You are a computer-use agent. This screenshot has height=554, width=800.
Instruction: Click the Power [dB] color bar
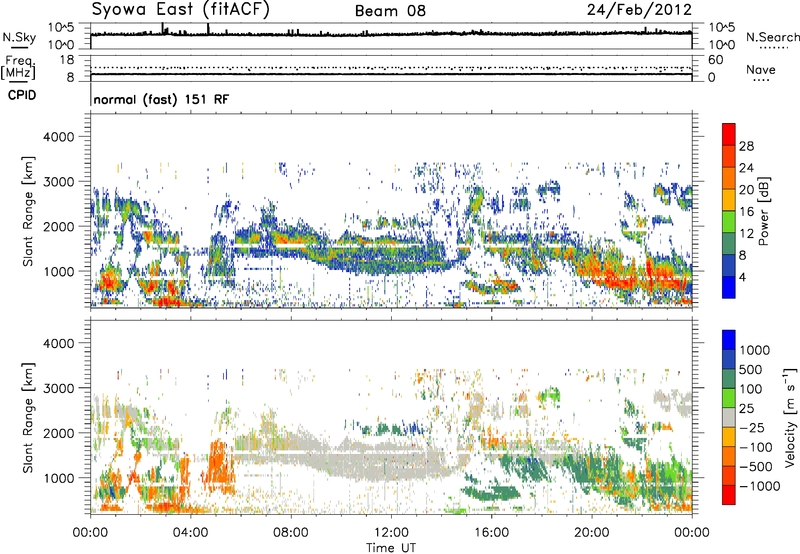pos(729,211)
